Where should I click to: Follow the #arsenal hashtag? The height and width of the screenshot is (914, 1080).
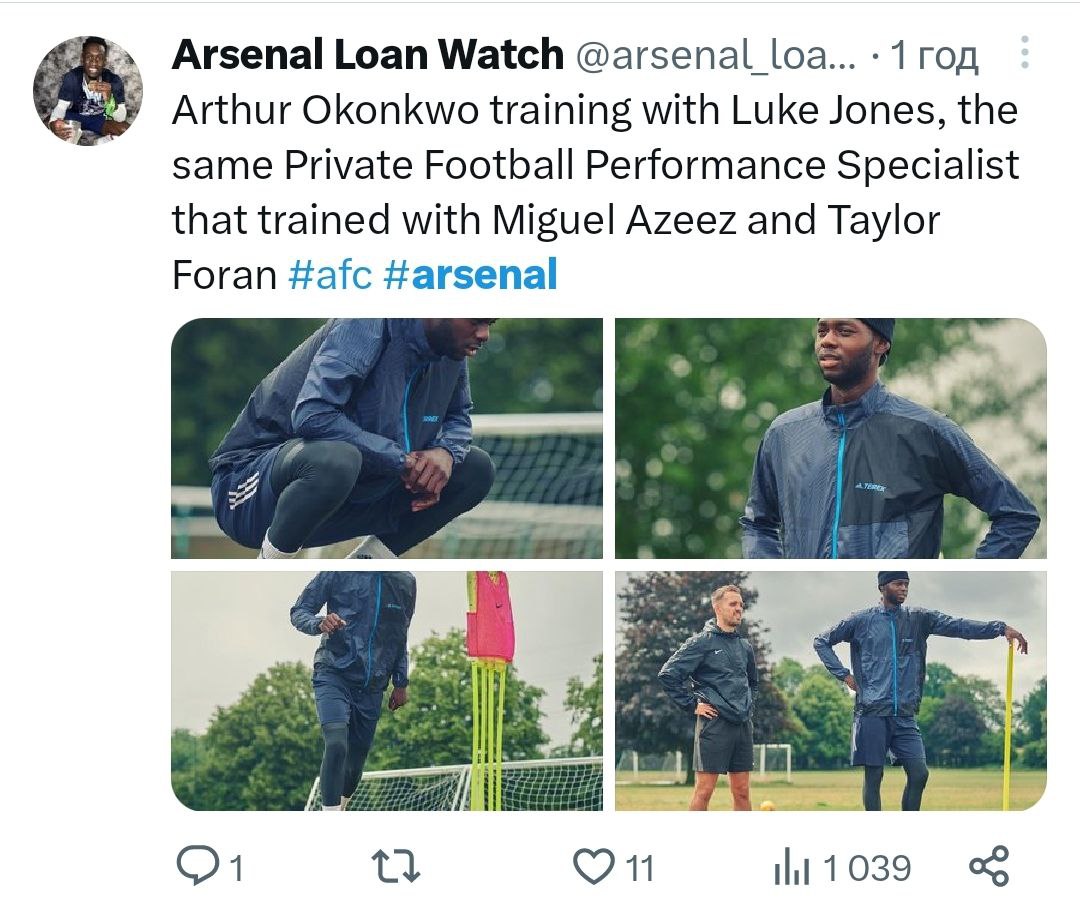click(470, 275)
